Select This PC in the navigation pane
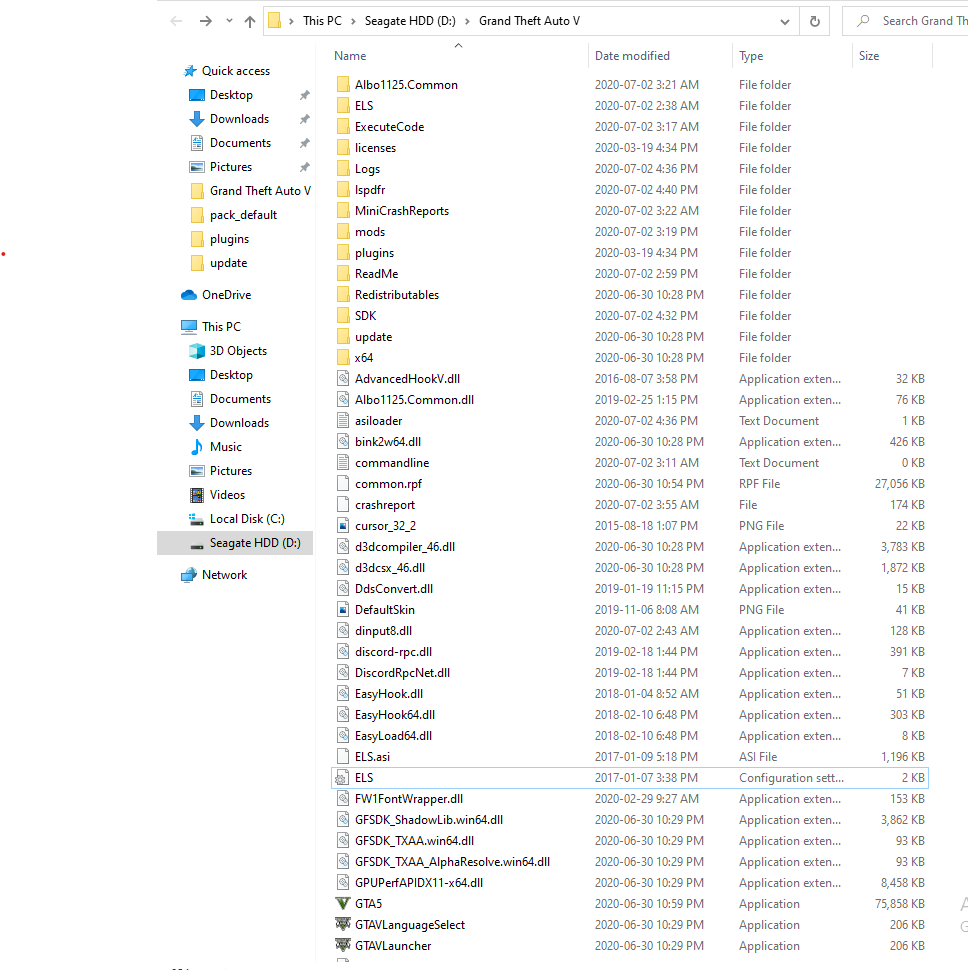The width and height of the screenshot is (968, 970). click(x=221, y=327)
